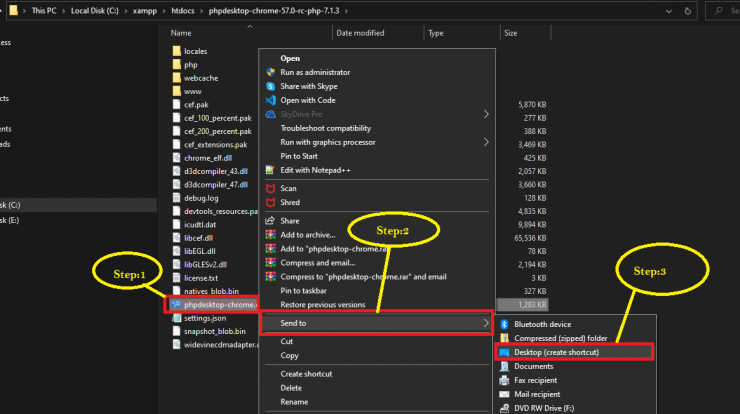
Task: Click the Run as administrator shield icon
Action: [270, 72]
